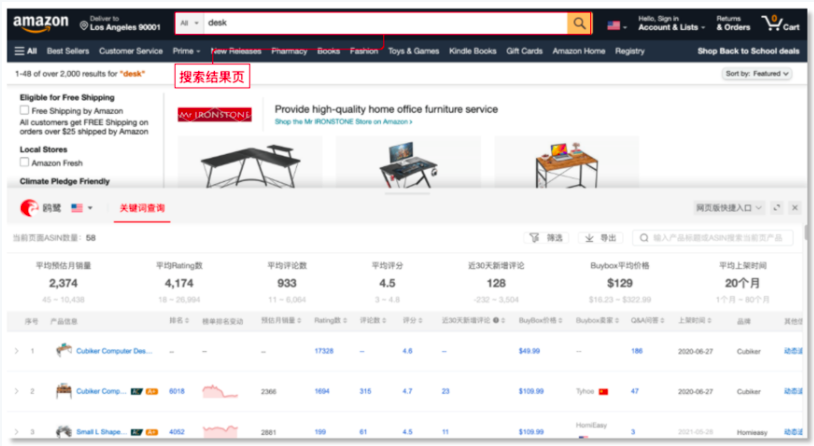Click the $49.99 price in row 1

(x=529, y=351)
